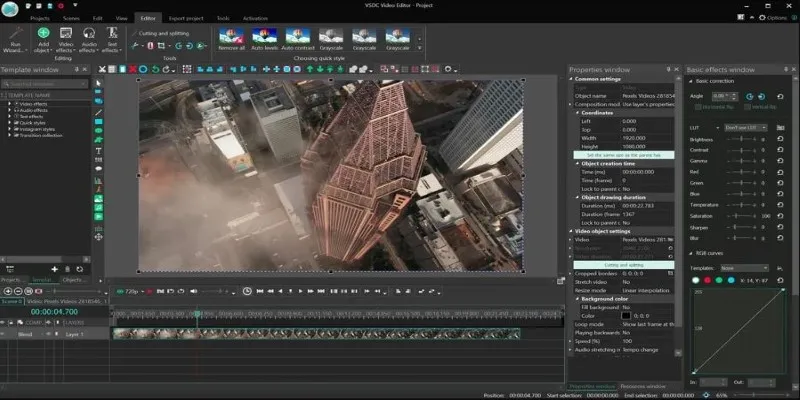Image resolution: width=800 pixels, height=400 pixels.
Task: Enable the Horizontal flip checkbox
Action: [x=699, y=107]
